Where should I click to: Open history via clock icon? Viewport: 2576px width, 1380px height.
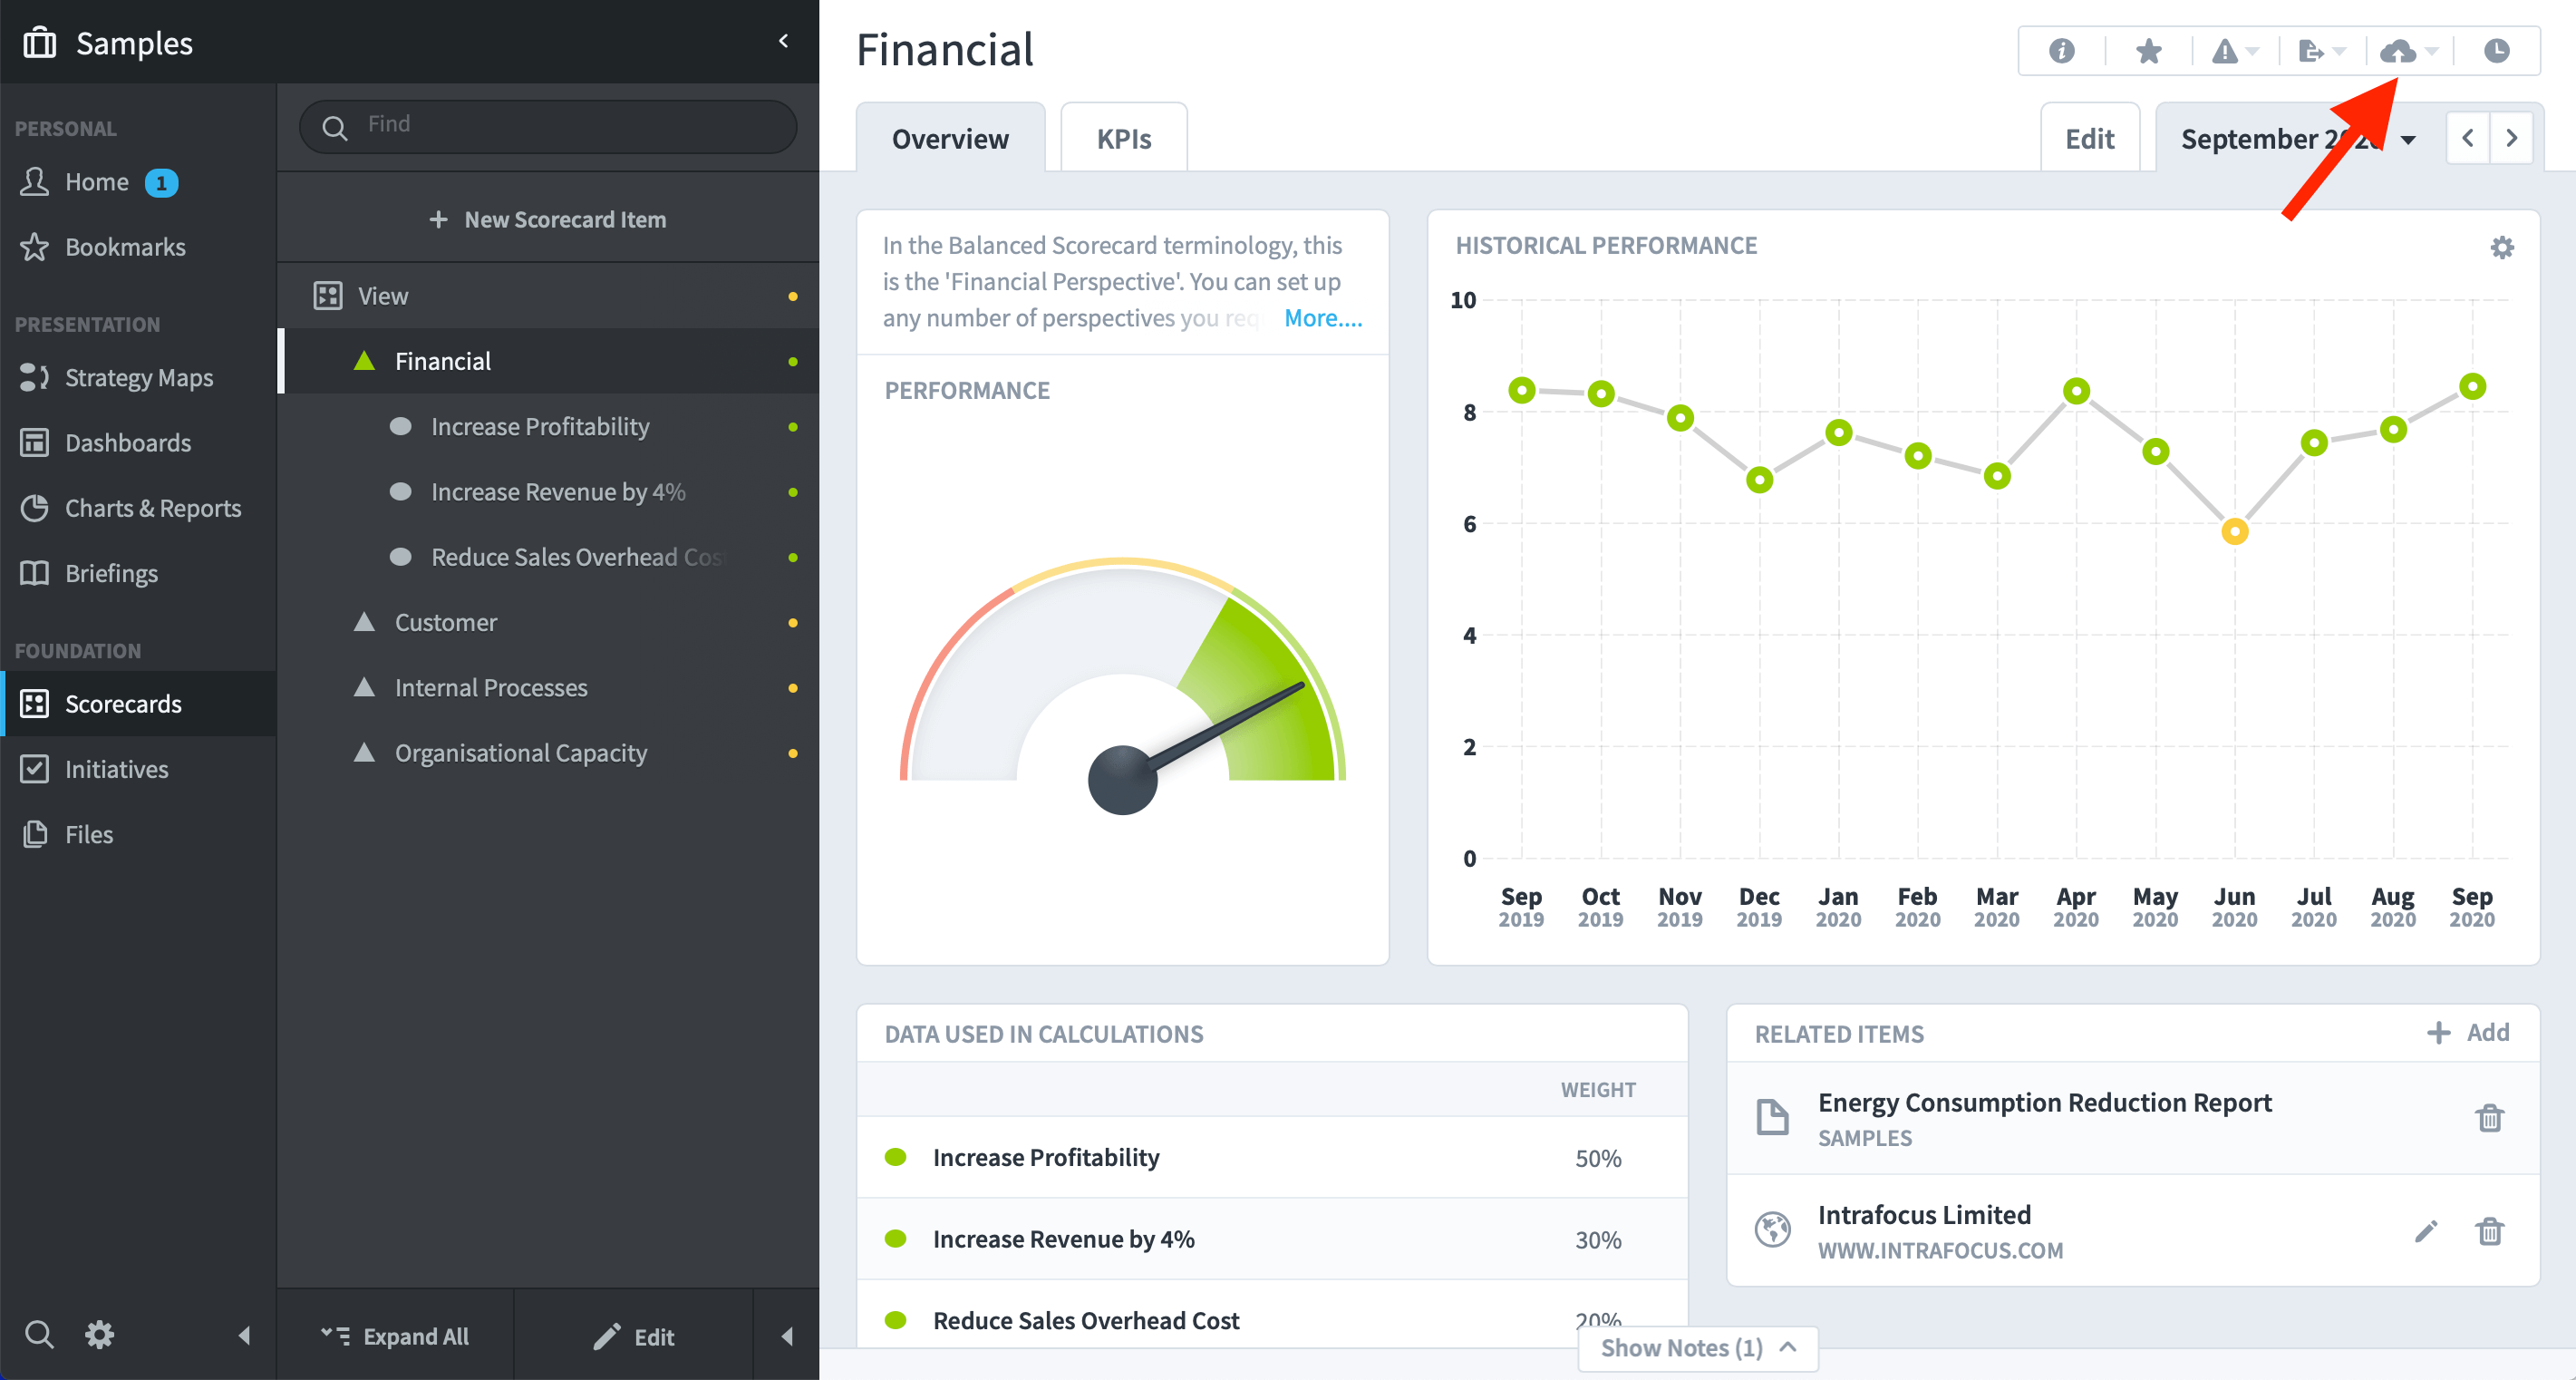2496,50
